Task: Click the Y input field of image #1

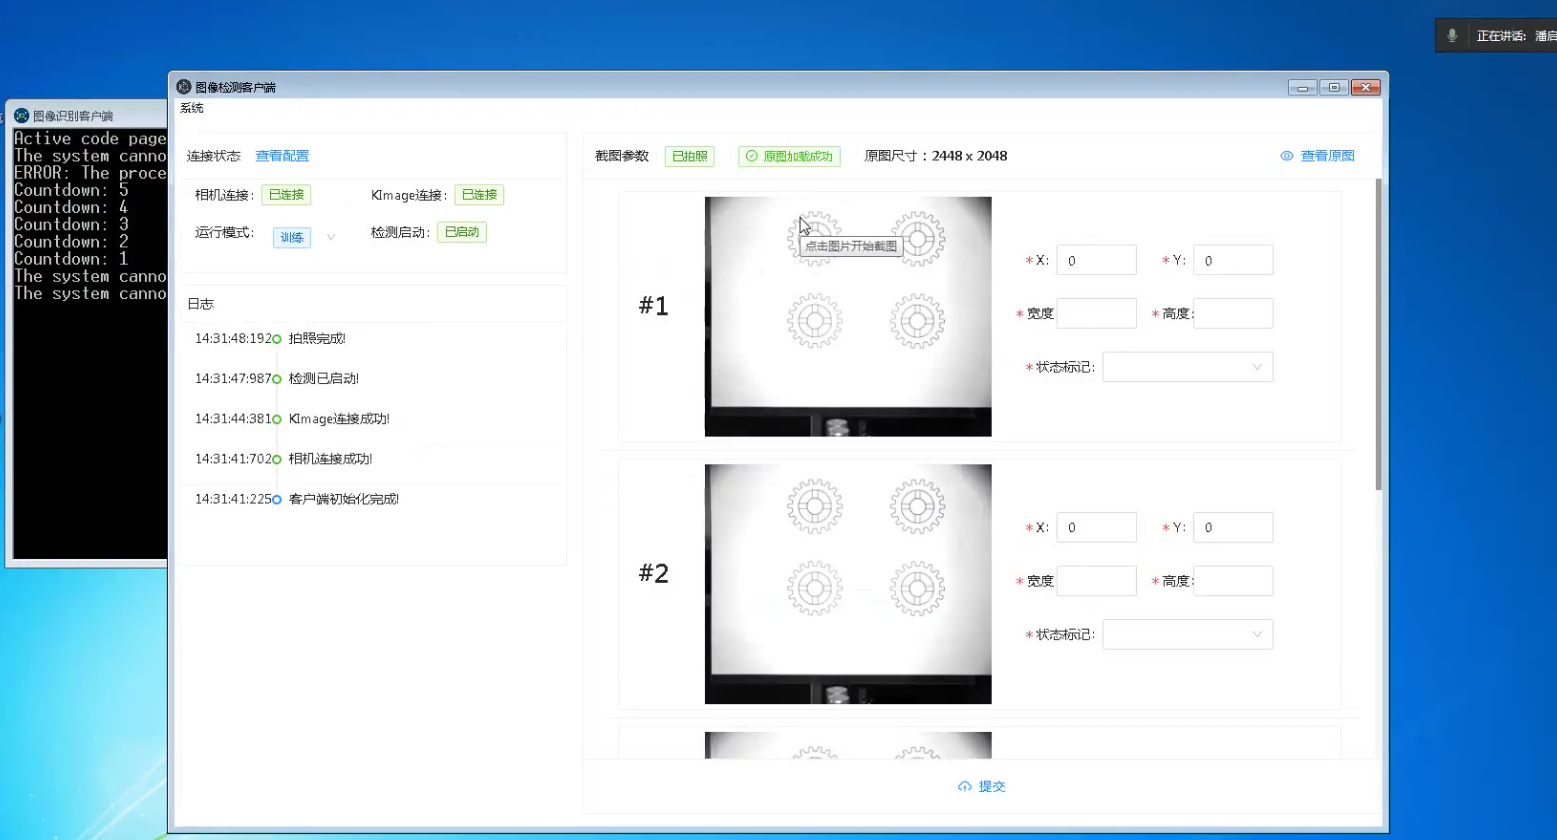Action: coord(1233,260)
